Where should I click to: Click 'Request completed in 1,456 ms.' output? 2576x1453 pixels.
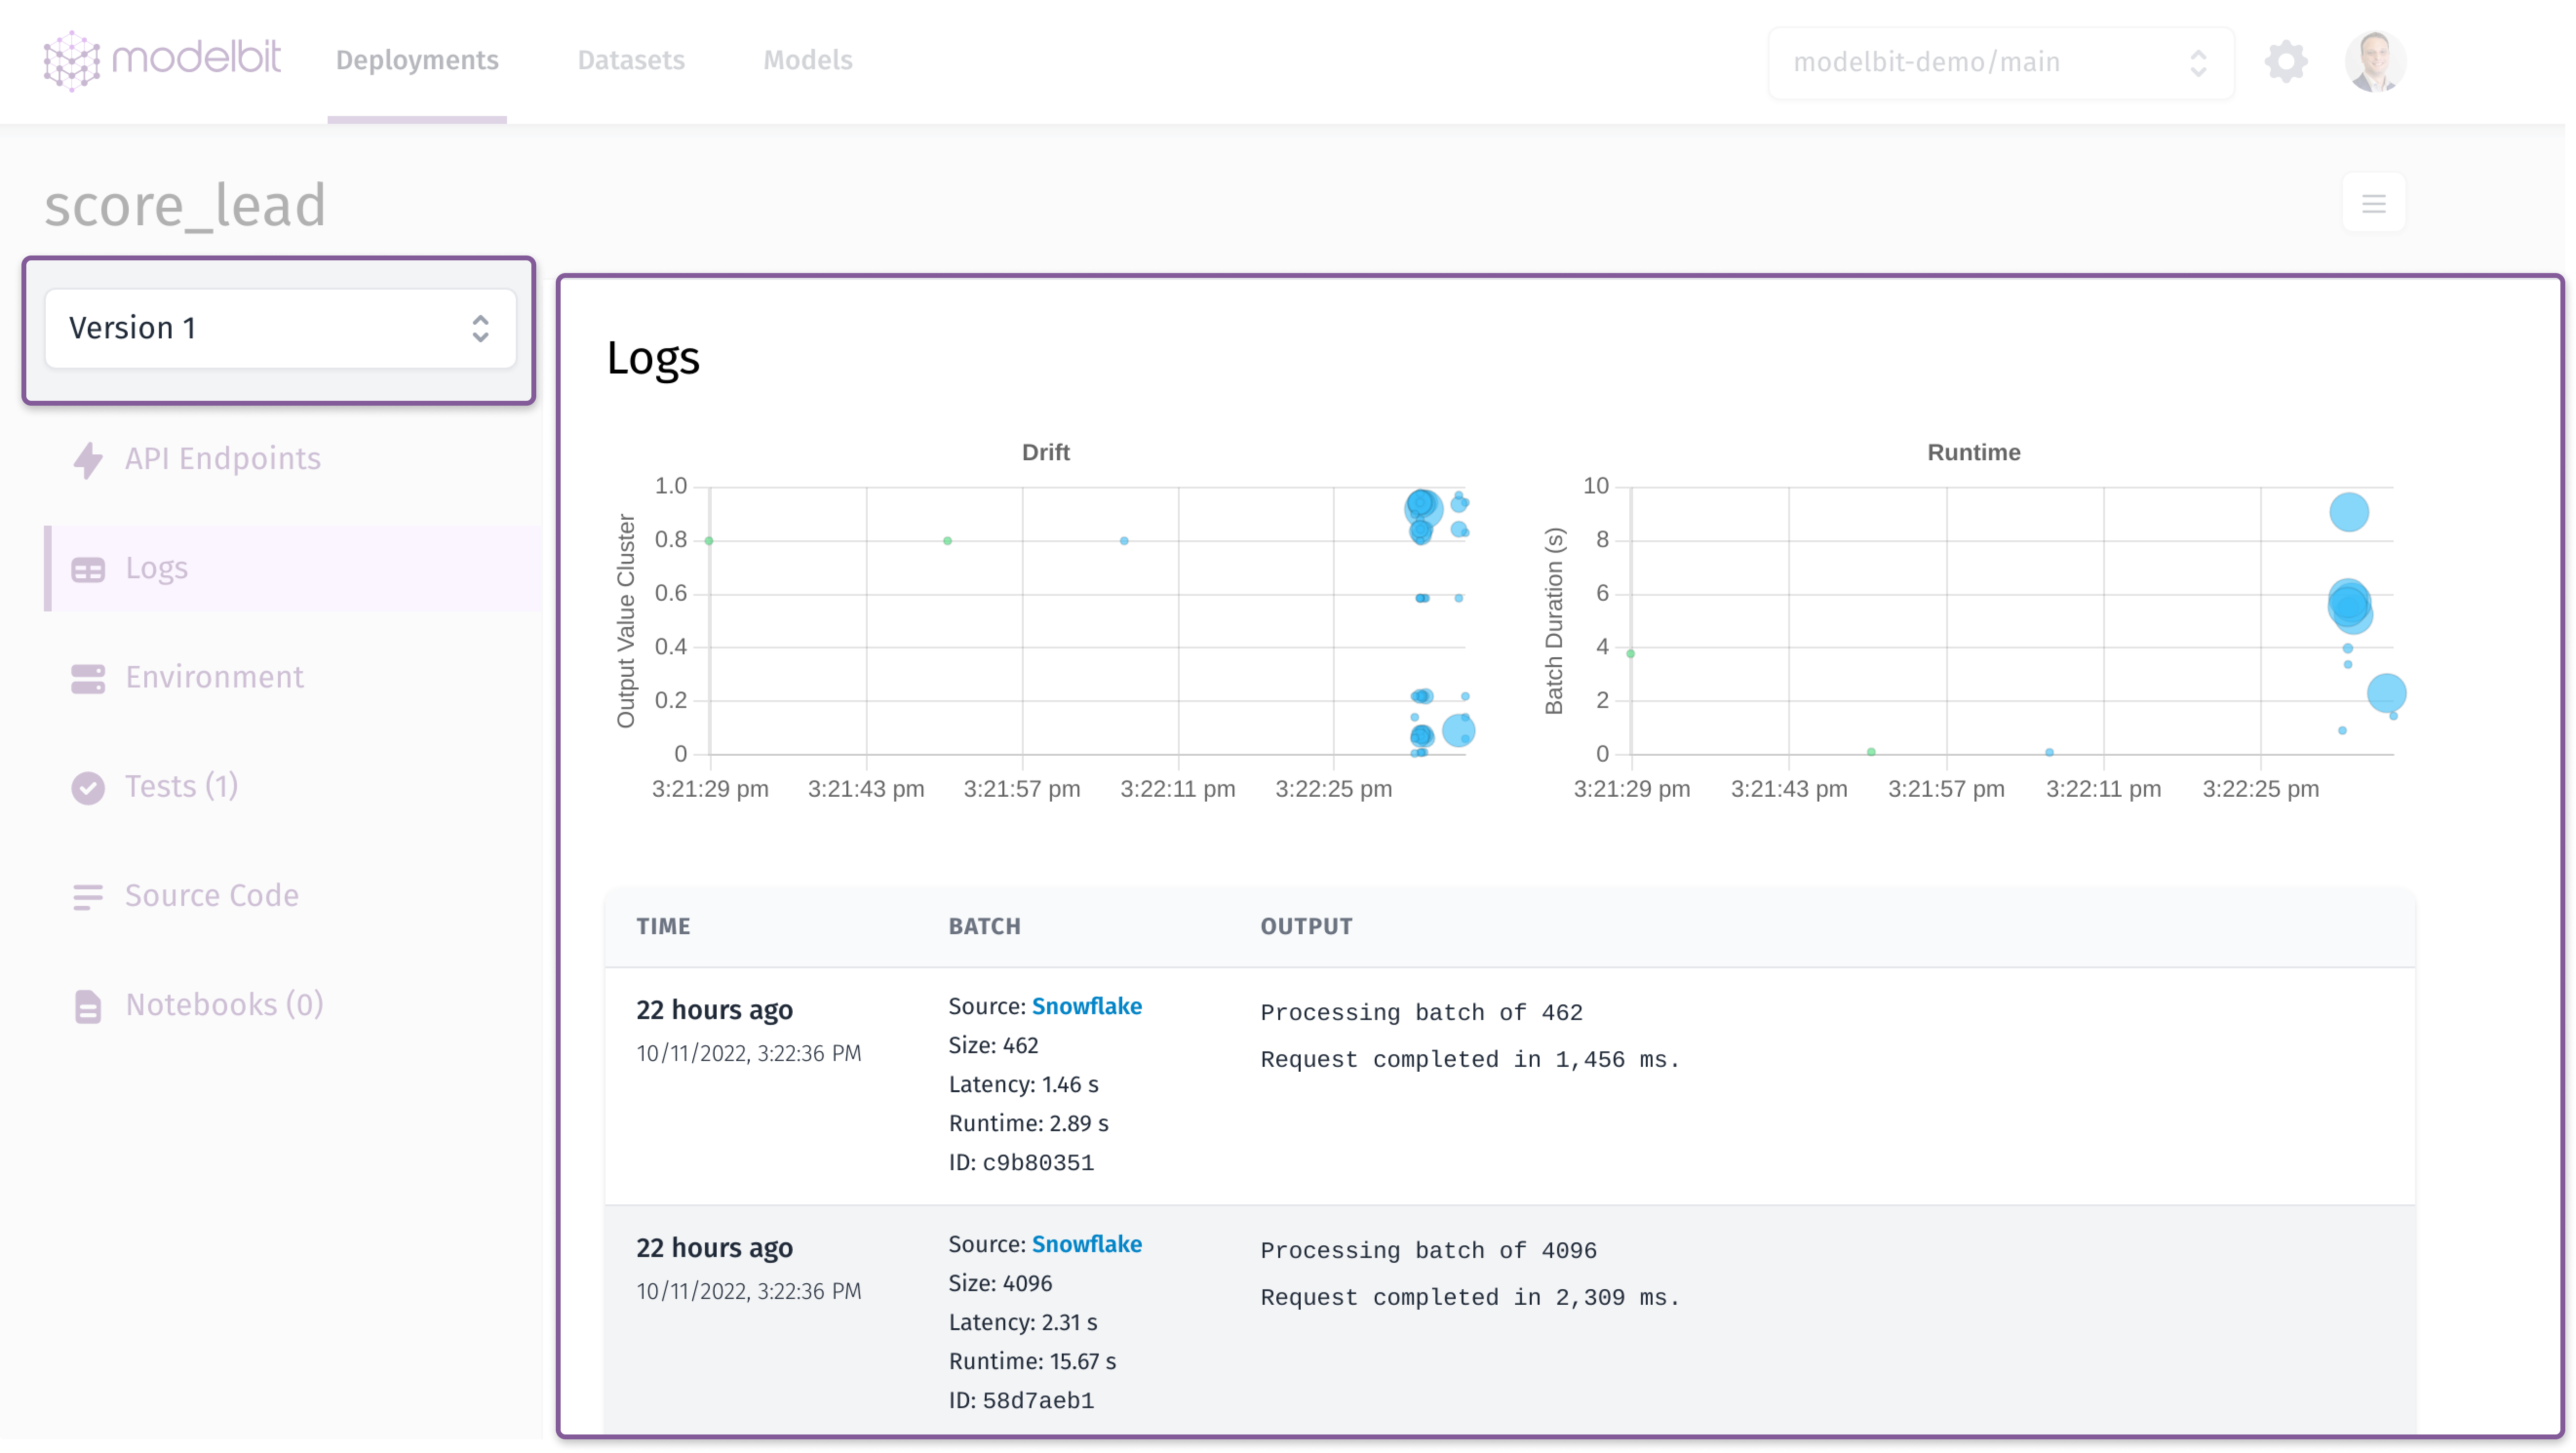click(x=1469, y=1059)
